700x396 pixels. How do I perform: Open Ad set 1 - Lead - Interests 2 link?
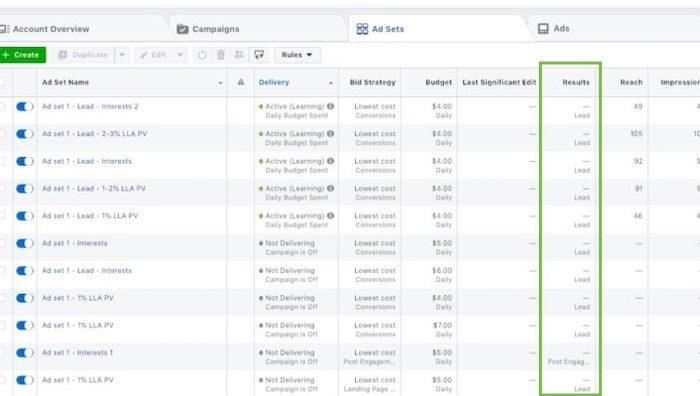(90, 106)
